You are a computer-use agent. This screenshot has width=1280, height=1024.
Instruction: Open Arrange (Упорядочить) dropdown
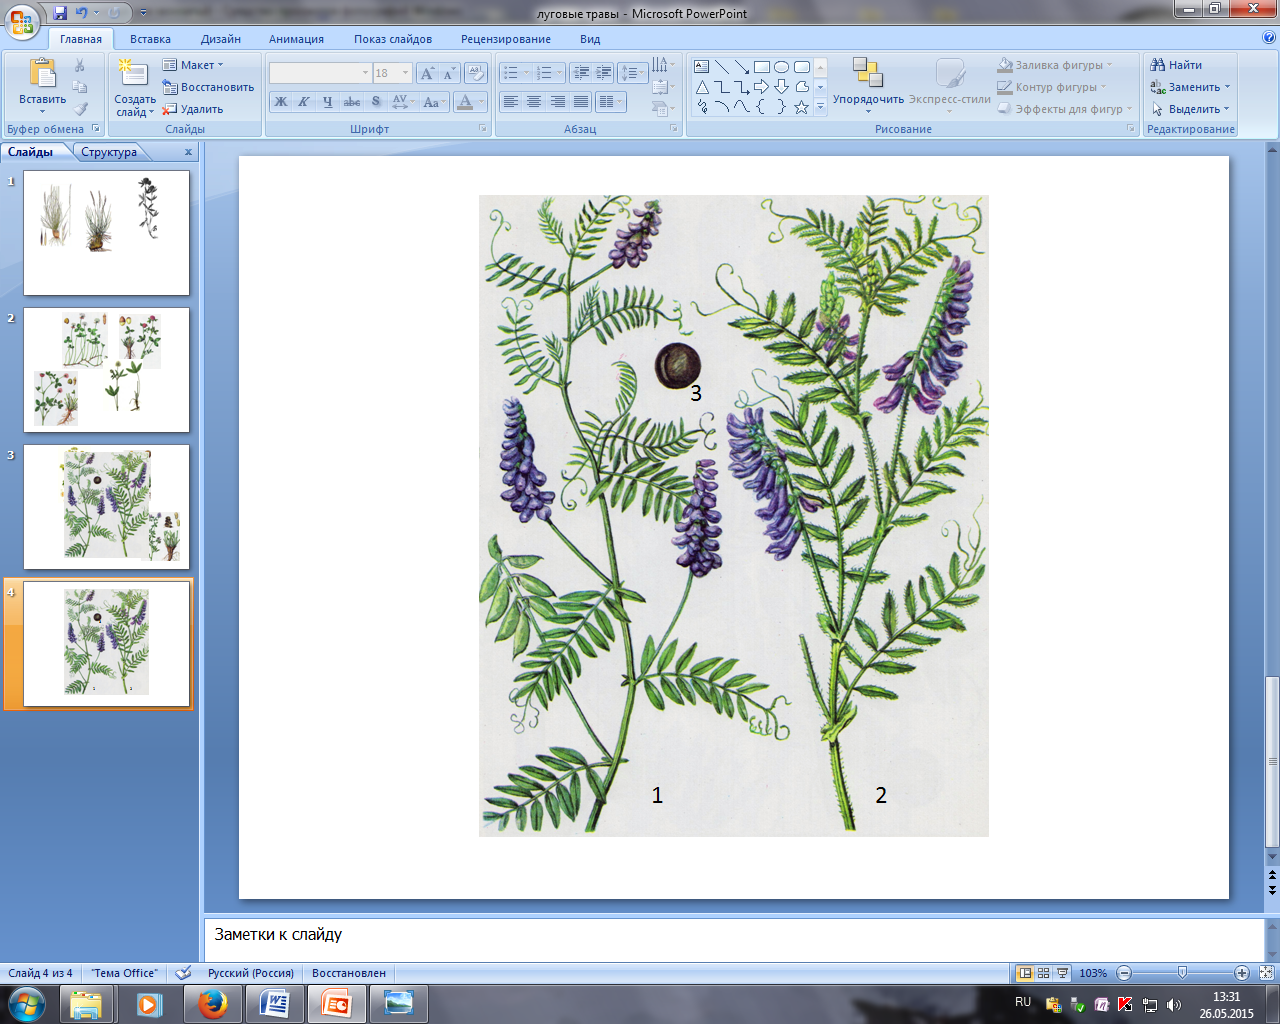[x=868, y=86]
